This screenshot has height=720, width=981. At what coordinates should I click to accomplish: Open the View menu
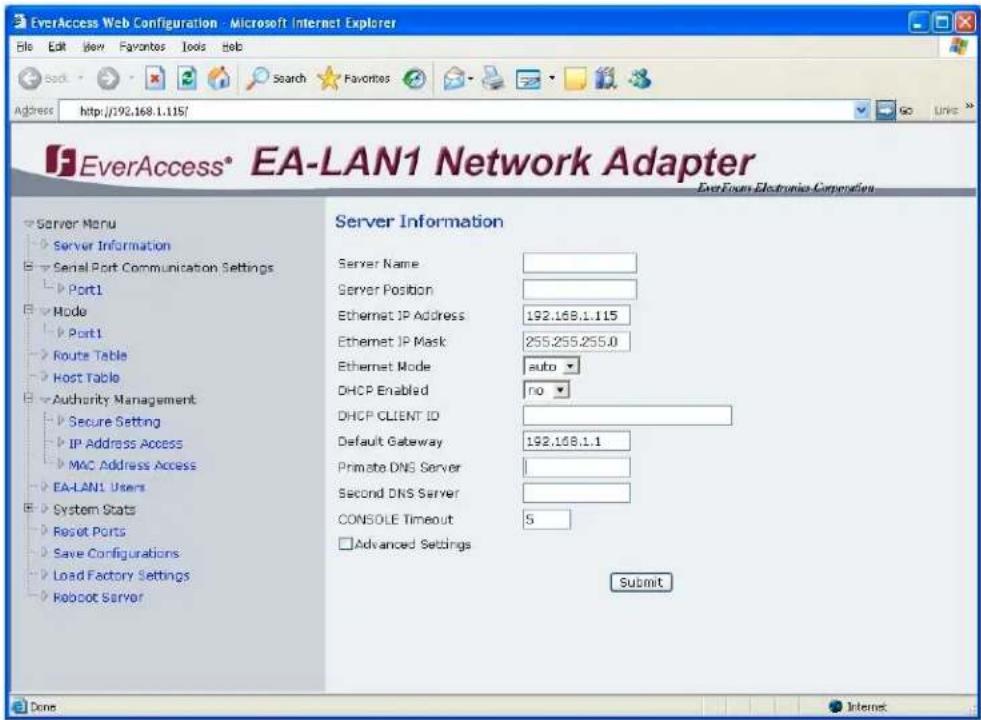[x=94, y=46]
